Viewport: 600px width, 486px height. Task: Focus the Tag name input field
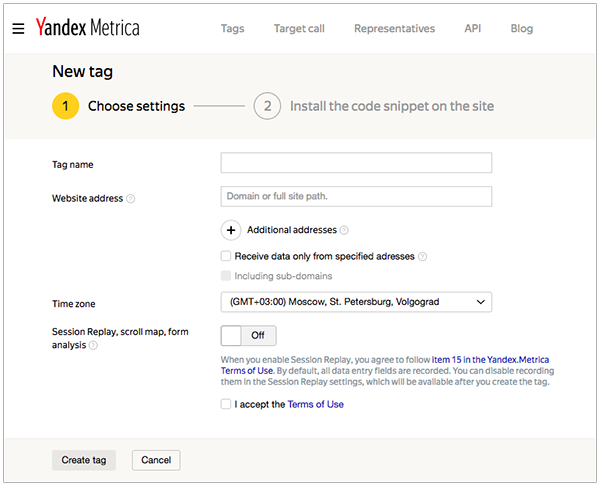point(356,163)
